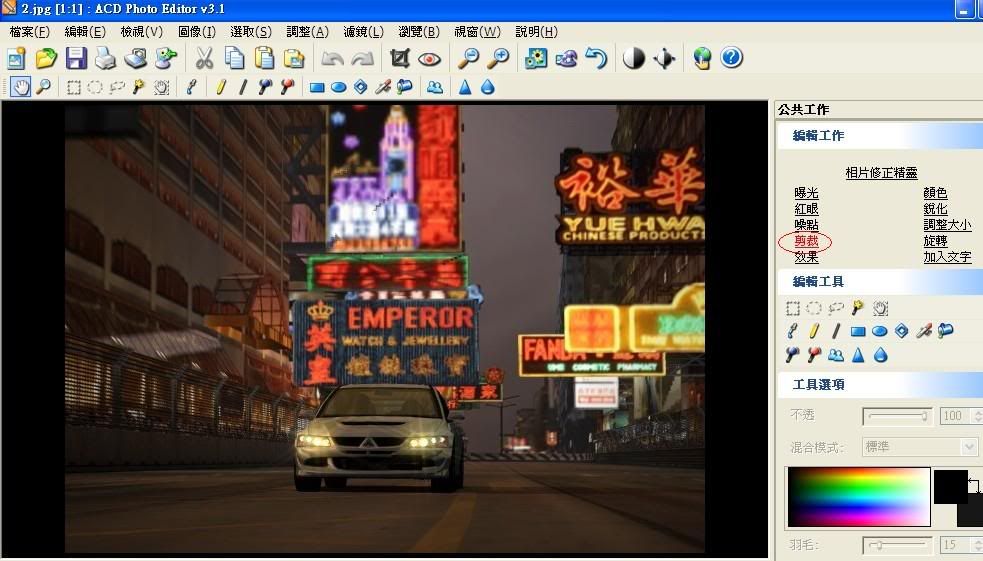Select the Hand pan tool

tap(21, 87)
